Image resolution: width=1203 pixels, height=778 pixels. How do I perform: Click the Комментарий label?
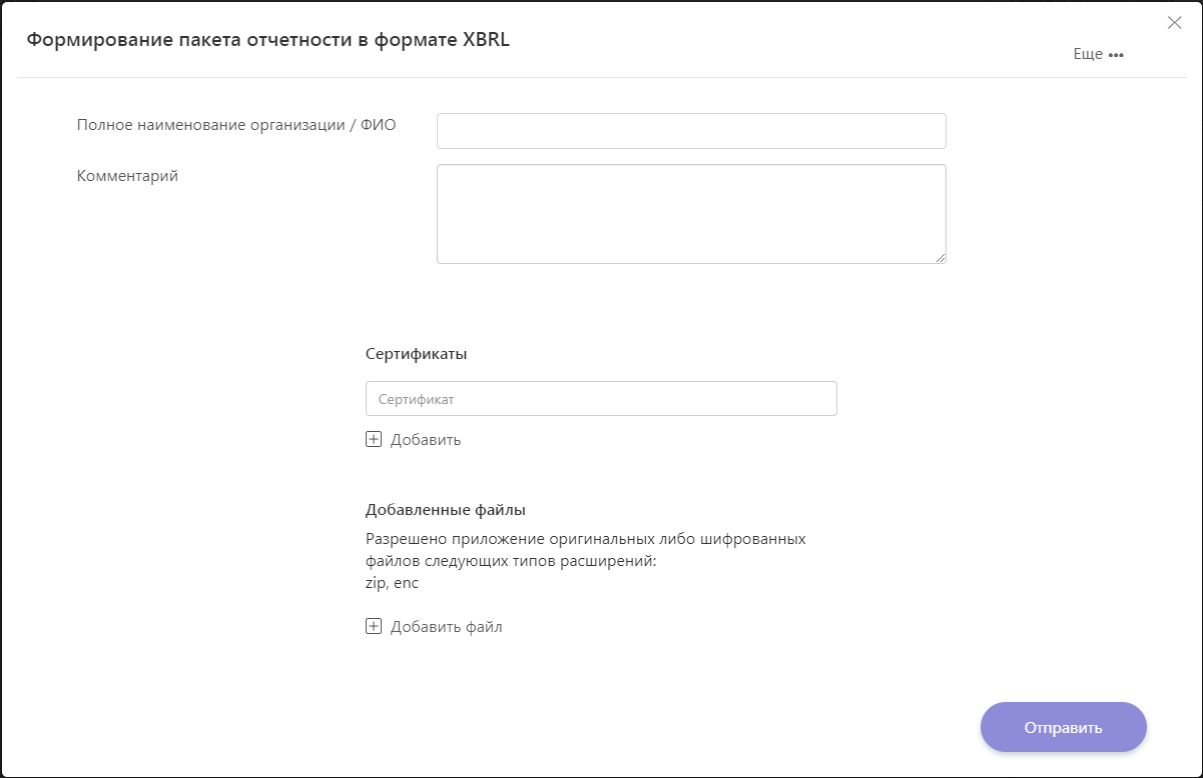point(127,176)
